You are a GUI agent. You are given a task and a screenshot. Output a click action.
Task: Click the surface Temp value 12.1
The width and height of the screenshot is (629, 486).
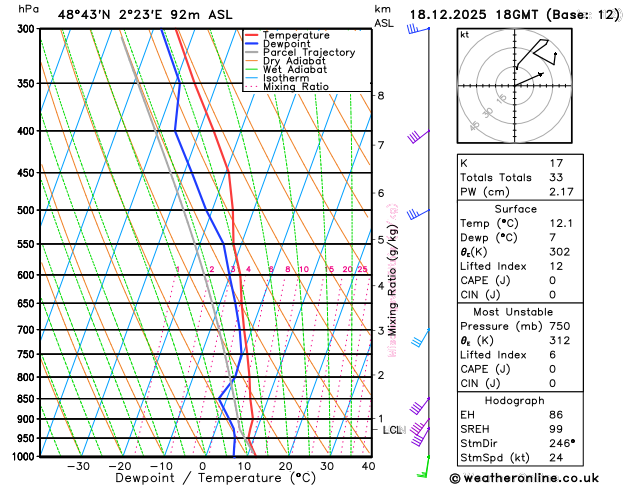[x=561, y=223]
